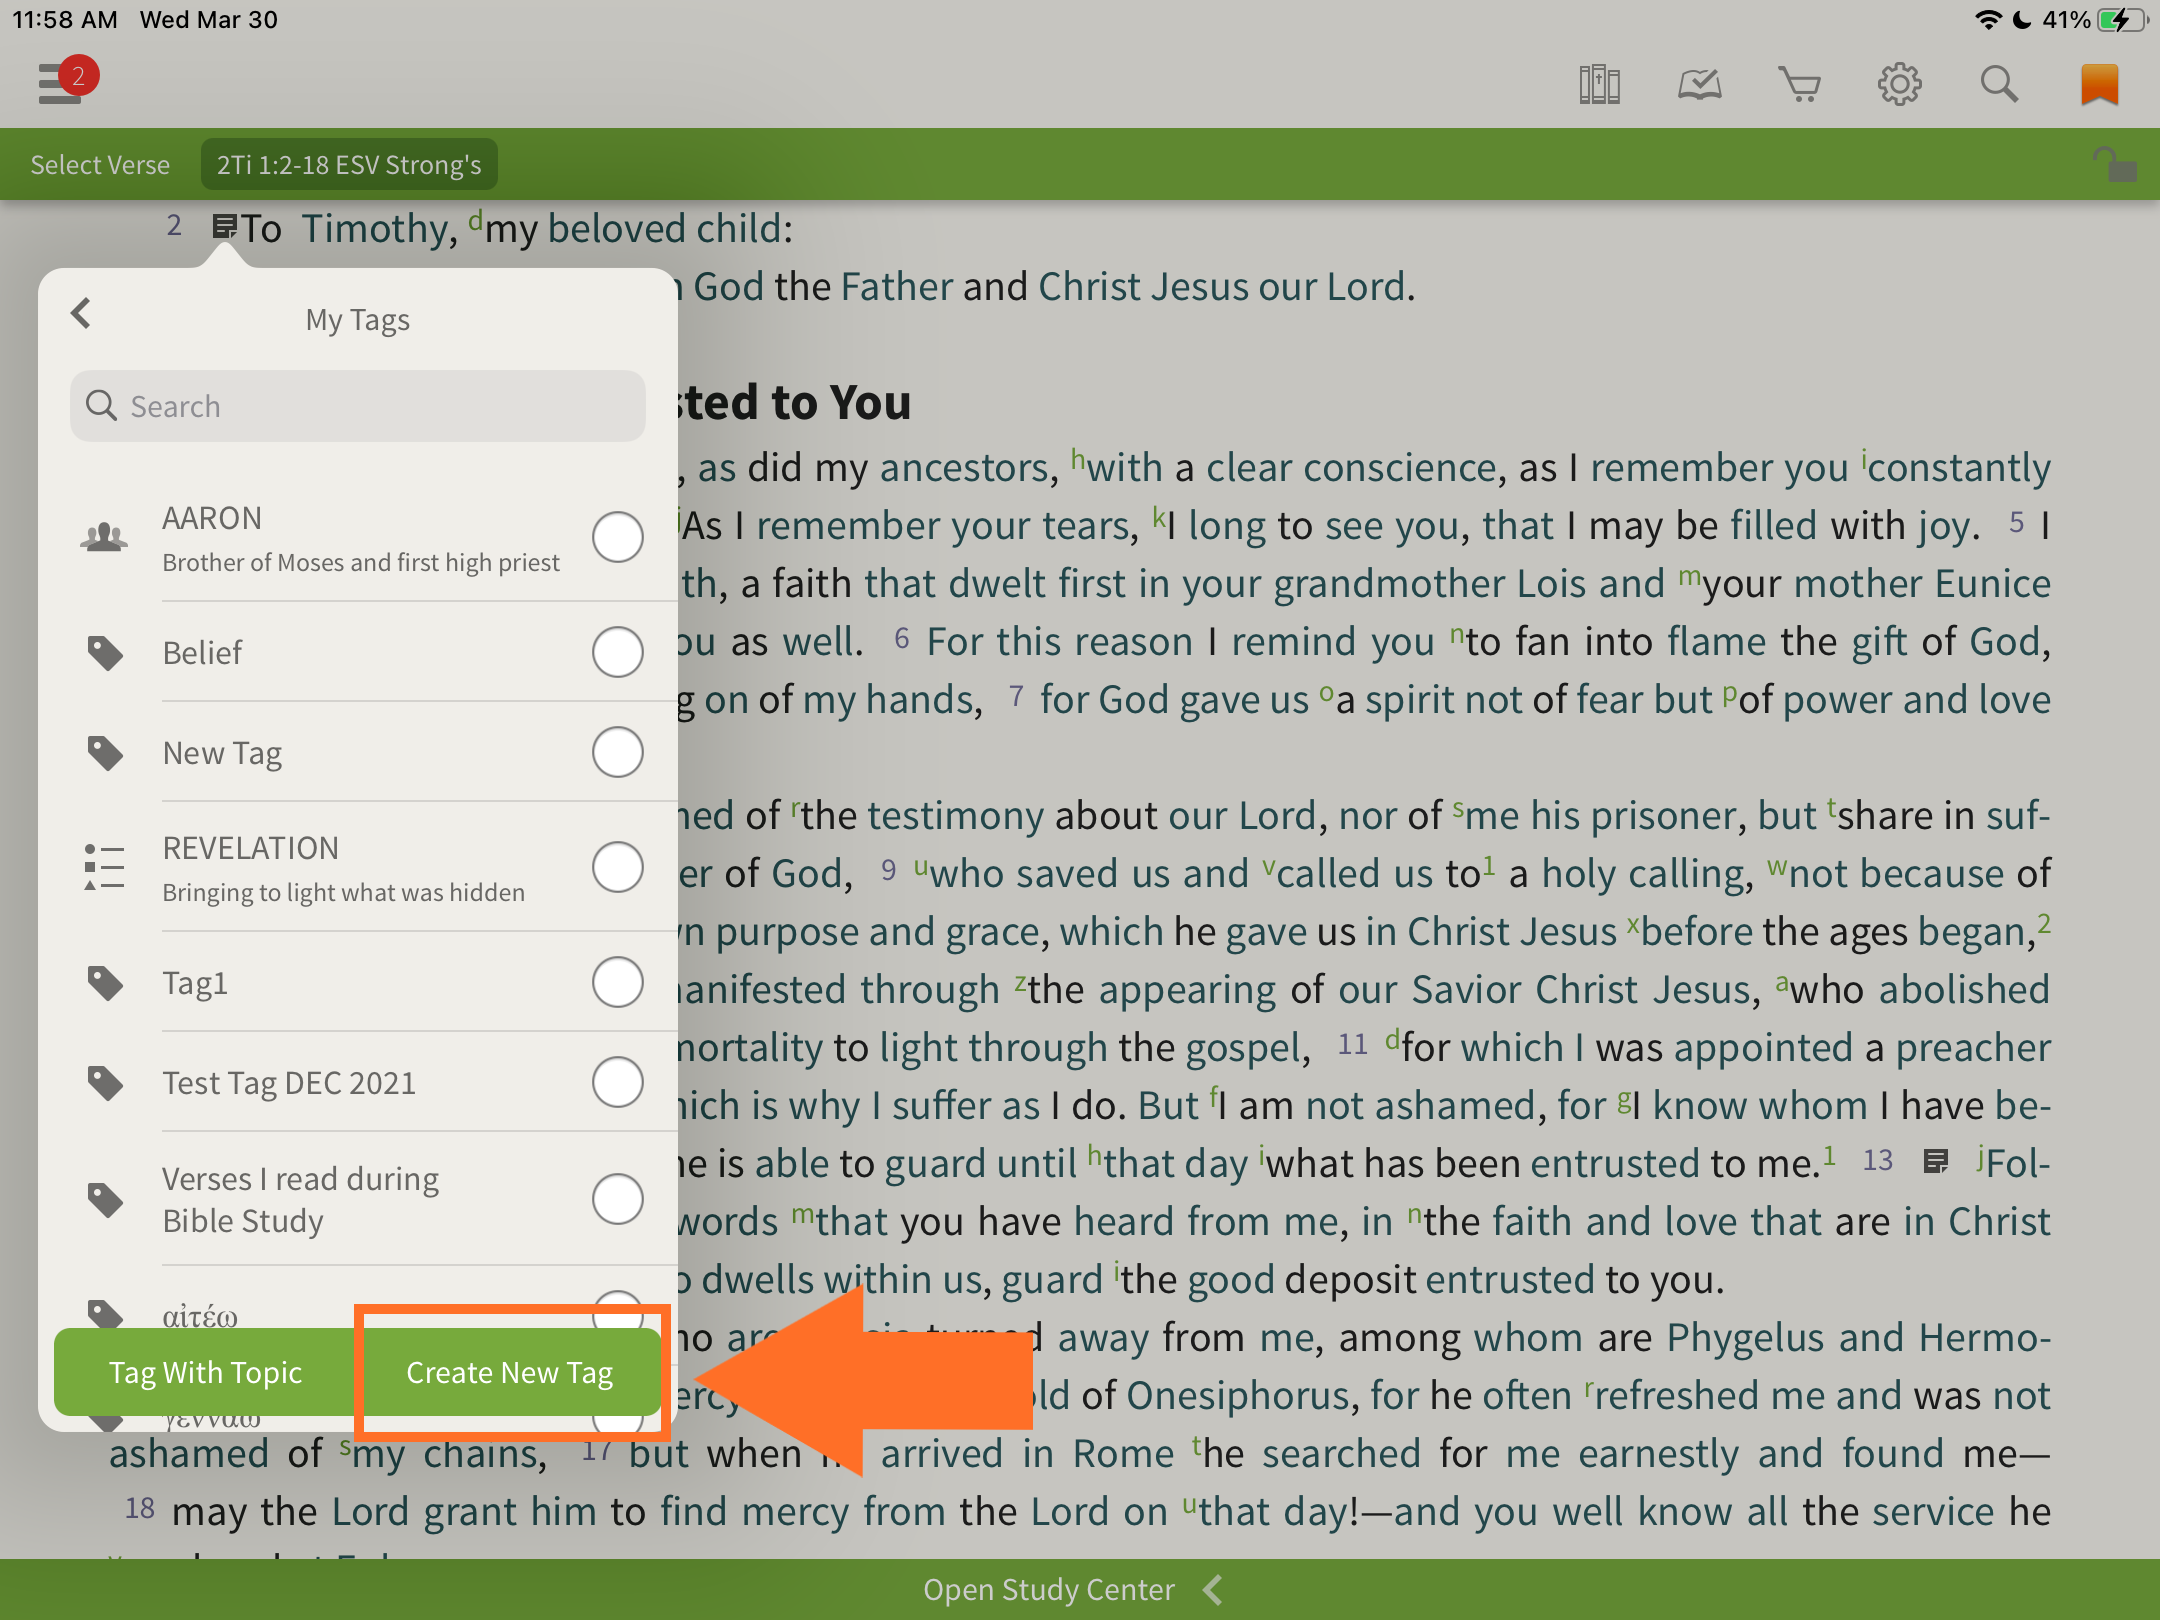The width and height of the screenshot is (2160, 1620).
Task: Focus the tag Search field
Action: coord(358,406)
